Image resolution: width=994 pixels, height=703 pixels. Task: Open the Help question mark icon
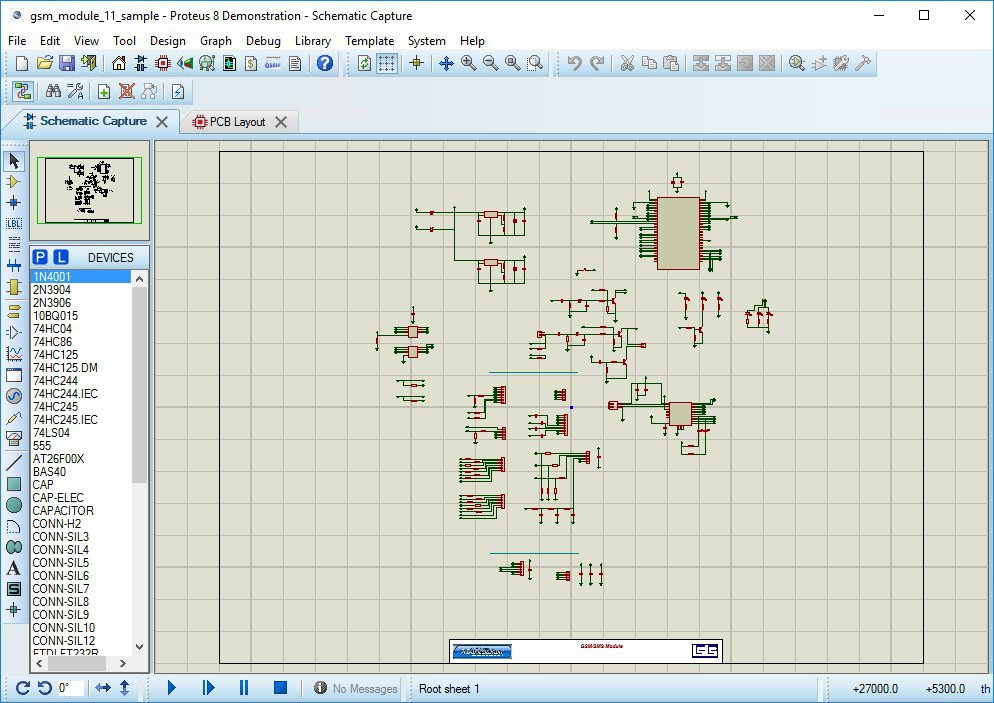(x=325, y=63)
